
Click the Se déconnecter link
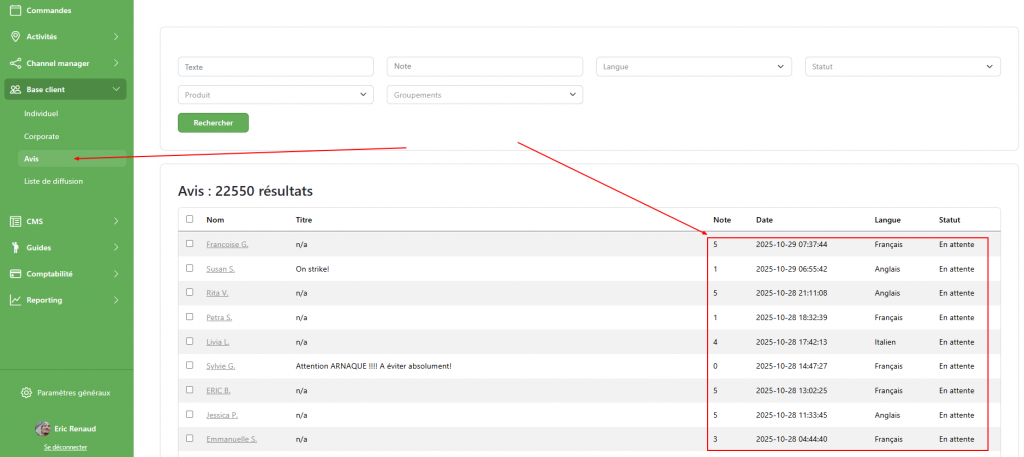(65, 447)
